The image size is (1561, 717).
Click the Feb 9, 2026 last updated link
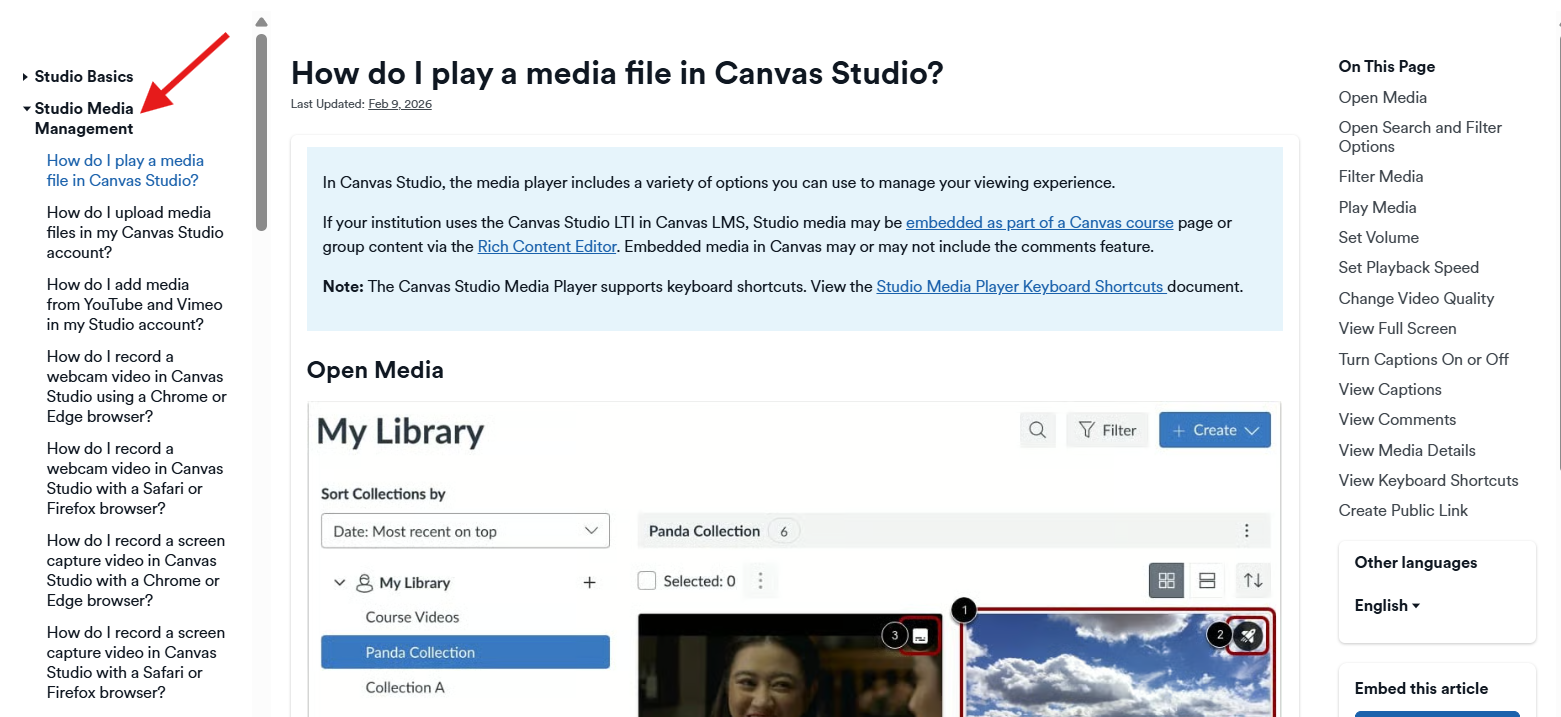[x=400, y=104]
